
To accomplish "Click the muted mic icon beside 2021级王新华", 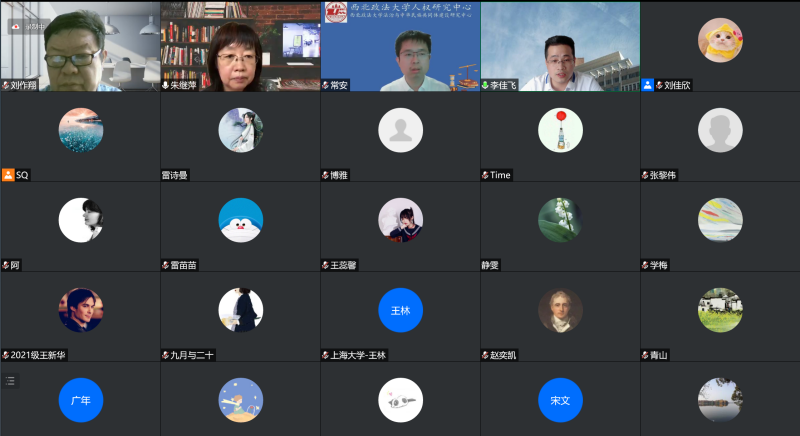I will coord(6,355).
